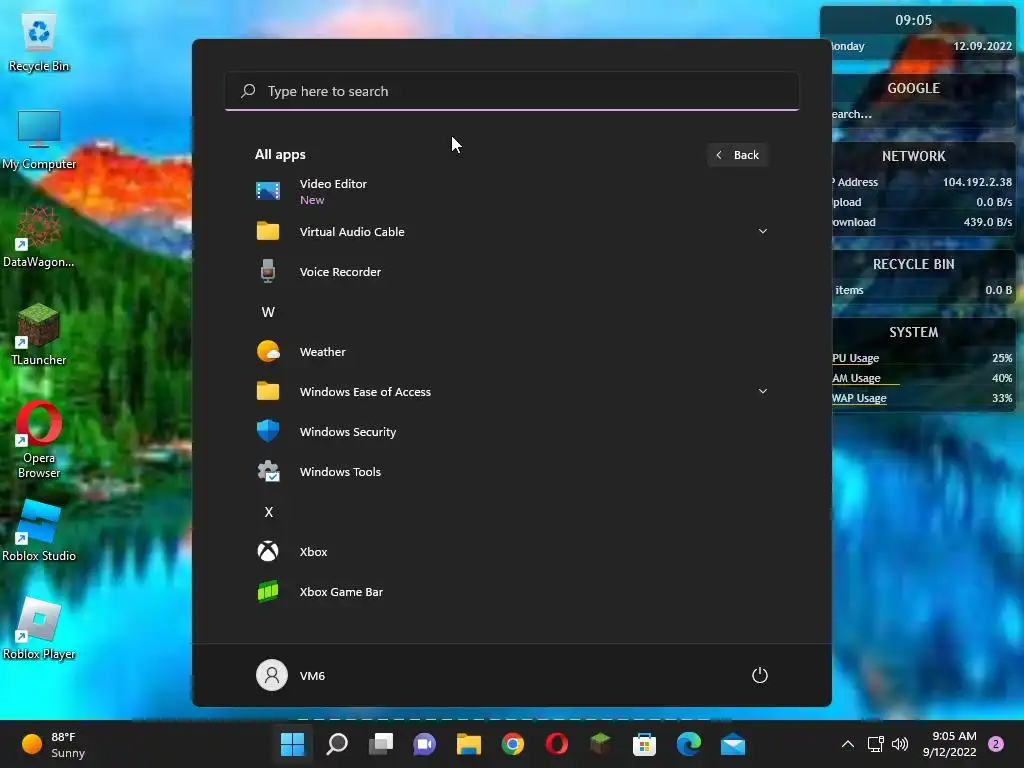Open the Chat icon on taskbar
This screenshot has width=1024, height=768.
pos(424,744)
